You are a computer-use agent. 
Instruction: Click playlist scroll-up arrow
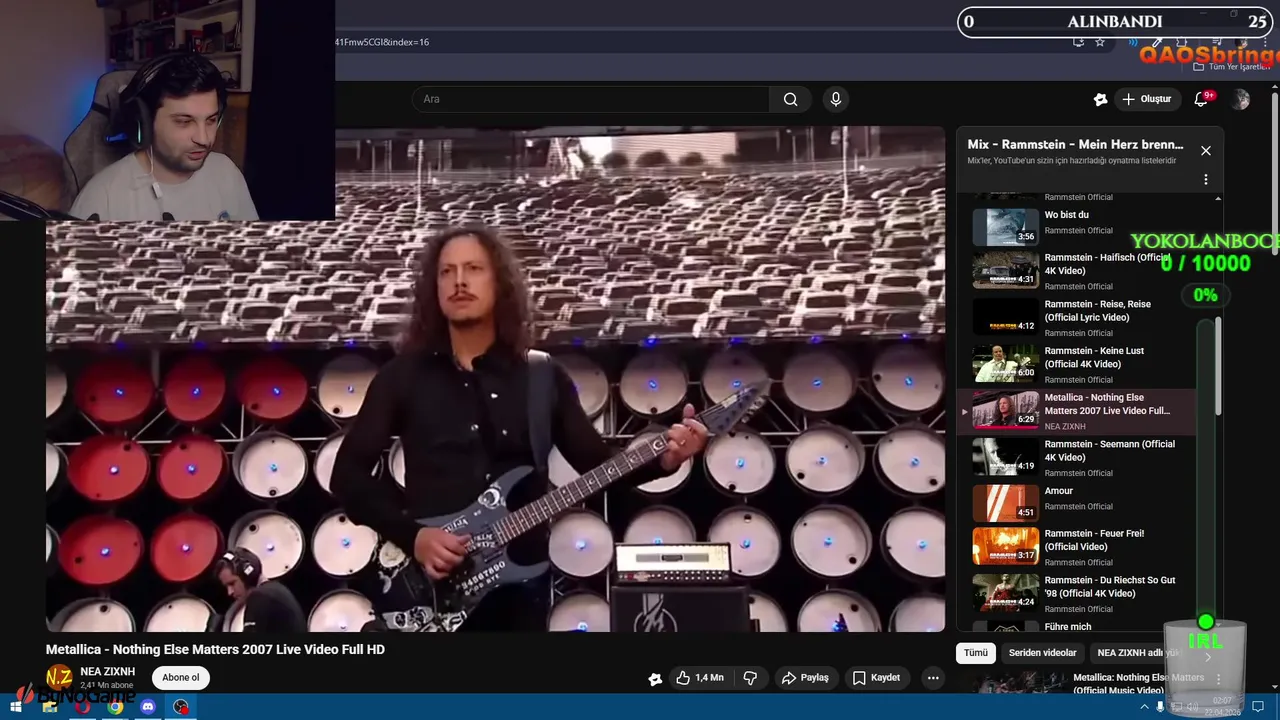[1218, 198]
